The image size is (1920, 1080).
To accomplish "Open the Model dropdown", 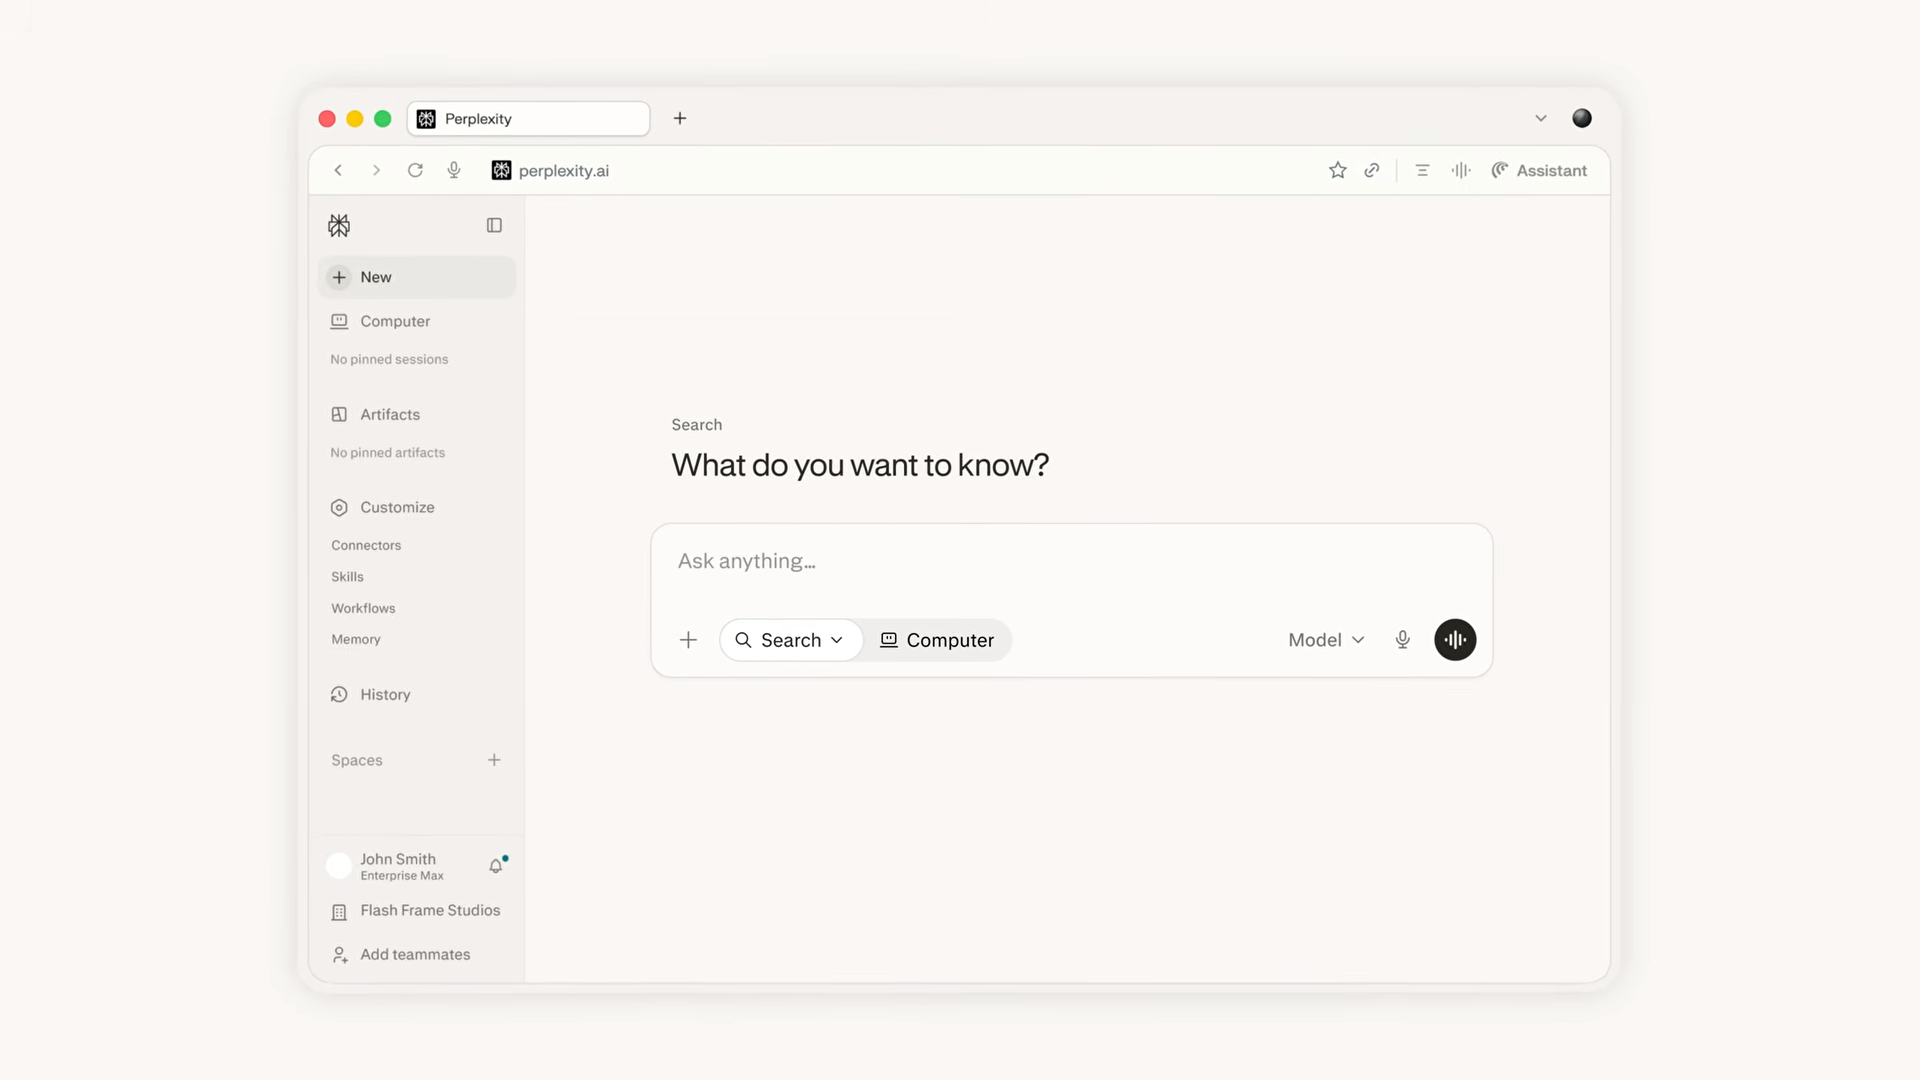I will (1326, 640).
